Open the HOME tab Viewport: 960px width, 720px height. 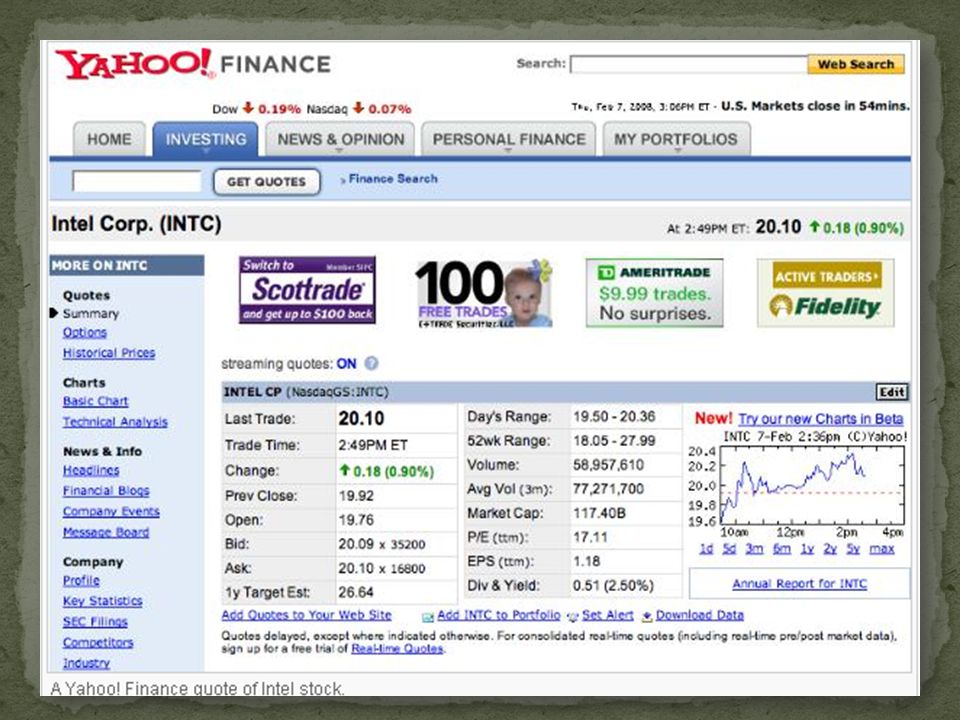(109, 139)
